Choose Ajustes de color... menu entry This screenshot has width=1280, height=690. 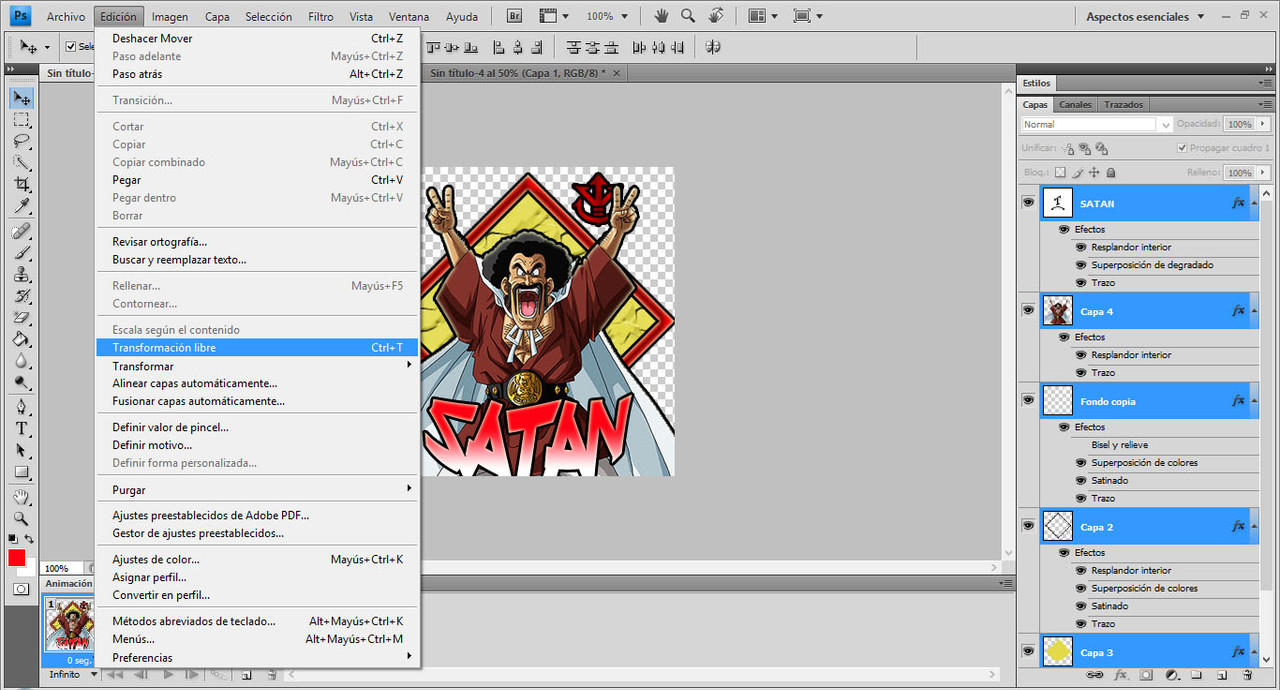point(258,559)
